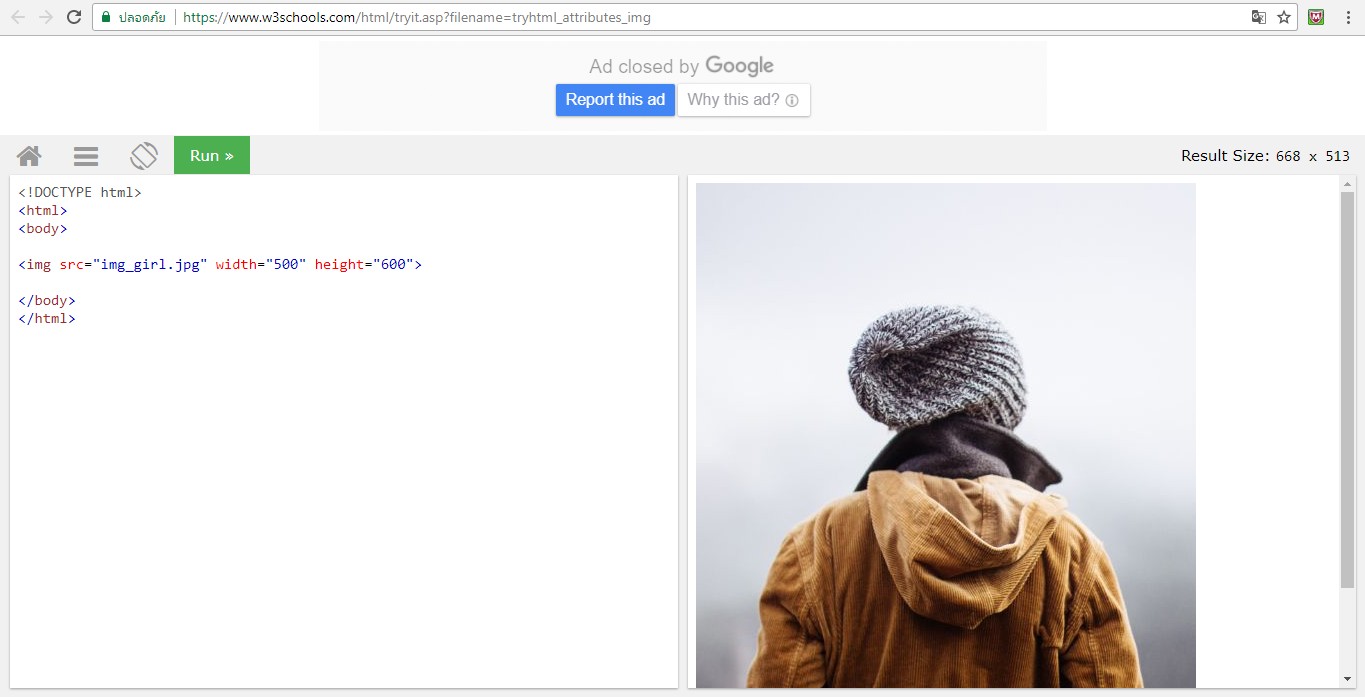
Task: Click the rendered girl image in result pane
Action: point(946,435)
